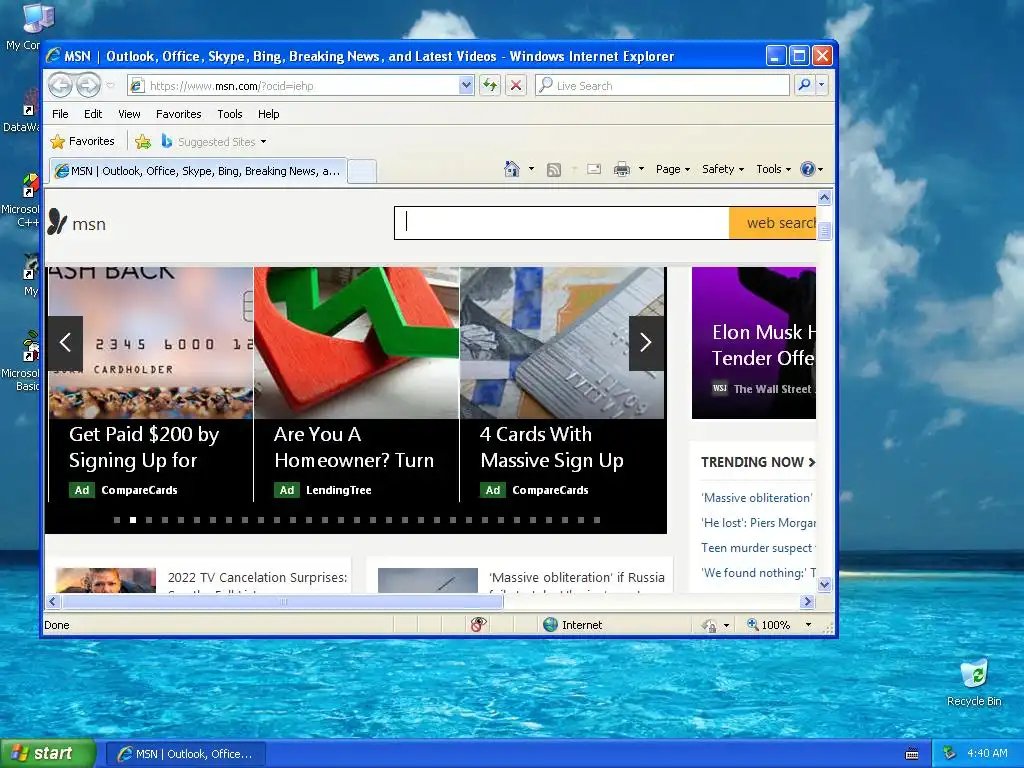The width and height of the screenshot is (1024, 768).
Task: Click the carousel previous arrow
Action: (65, 343)
